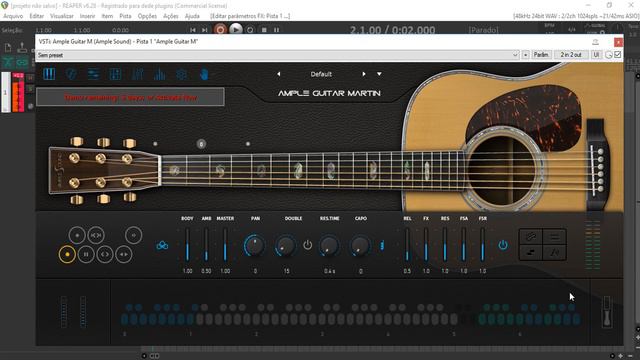The width and height of the screenshot is (640, 360).
Task: Go to next Ample Guitar preset arrow
Action: point(364,74)
